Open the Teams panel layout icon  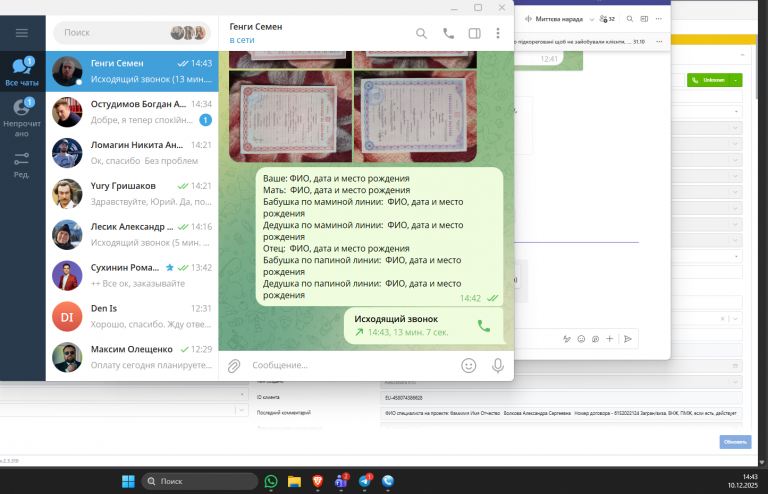644,19
